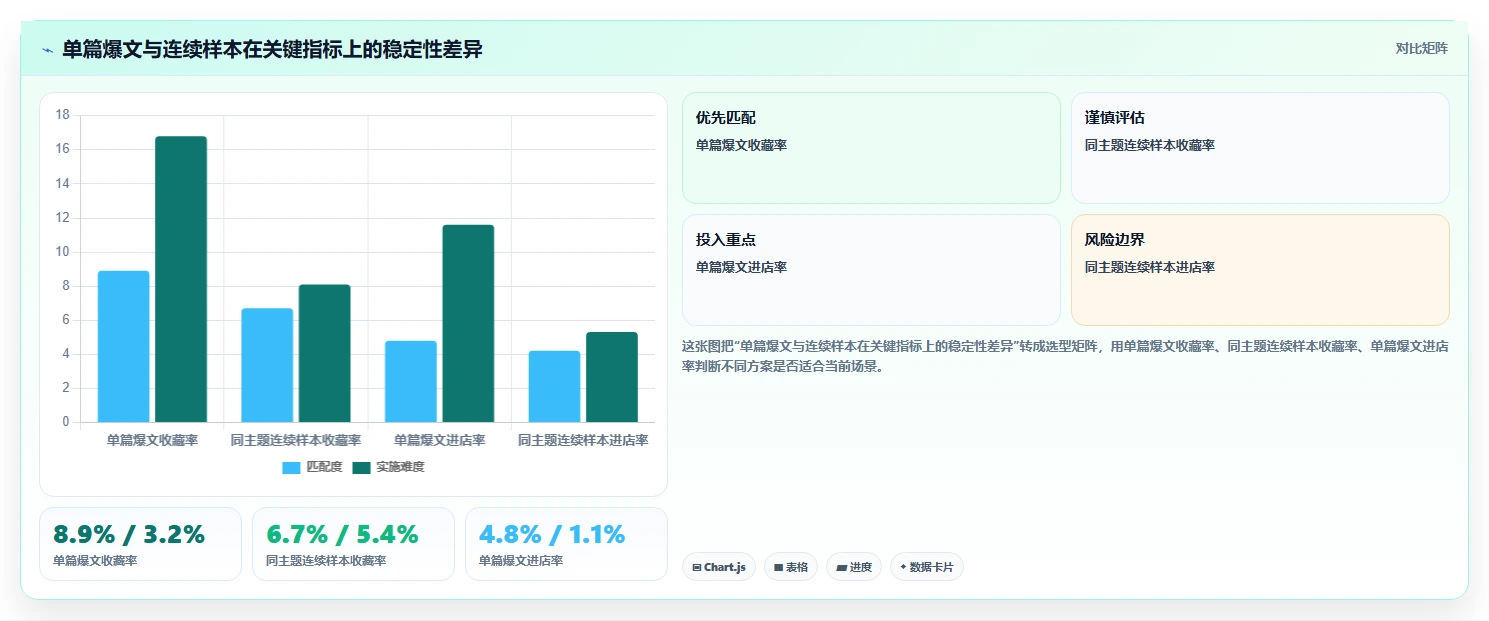1489x621 pixels.
Task: Select the 进度 tag chip
Action: point(854,567)
